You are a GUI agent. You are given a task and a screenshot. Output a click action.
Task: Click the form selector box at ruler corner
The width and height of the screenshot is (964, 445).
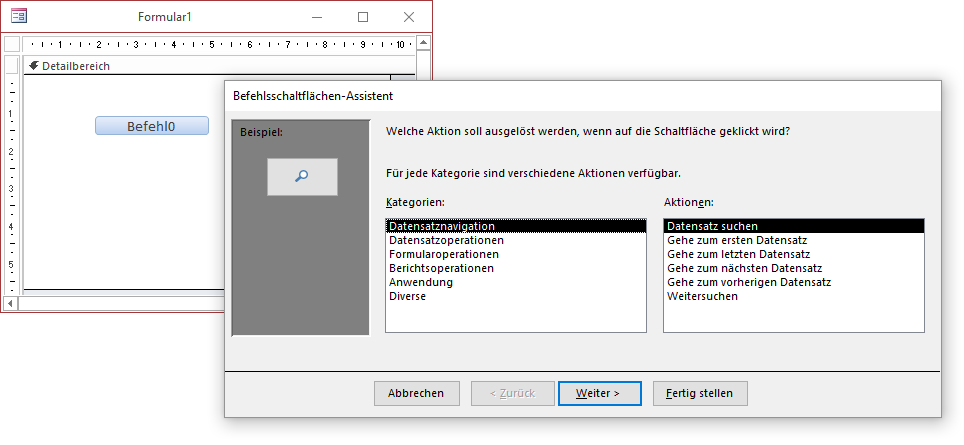12,44
